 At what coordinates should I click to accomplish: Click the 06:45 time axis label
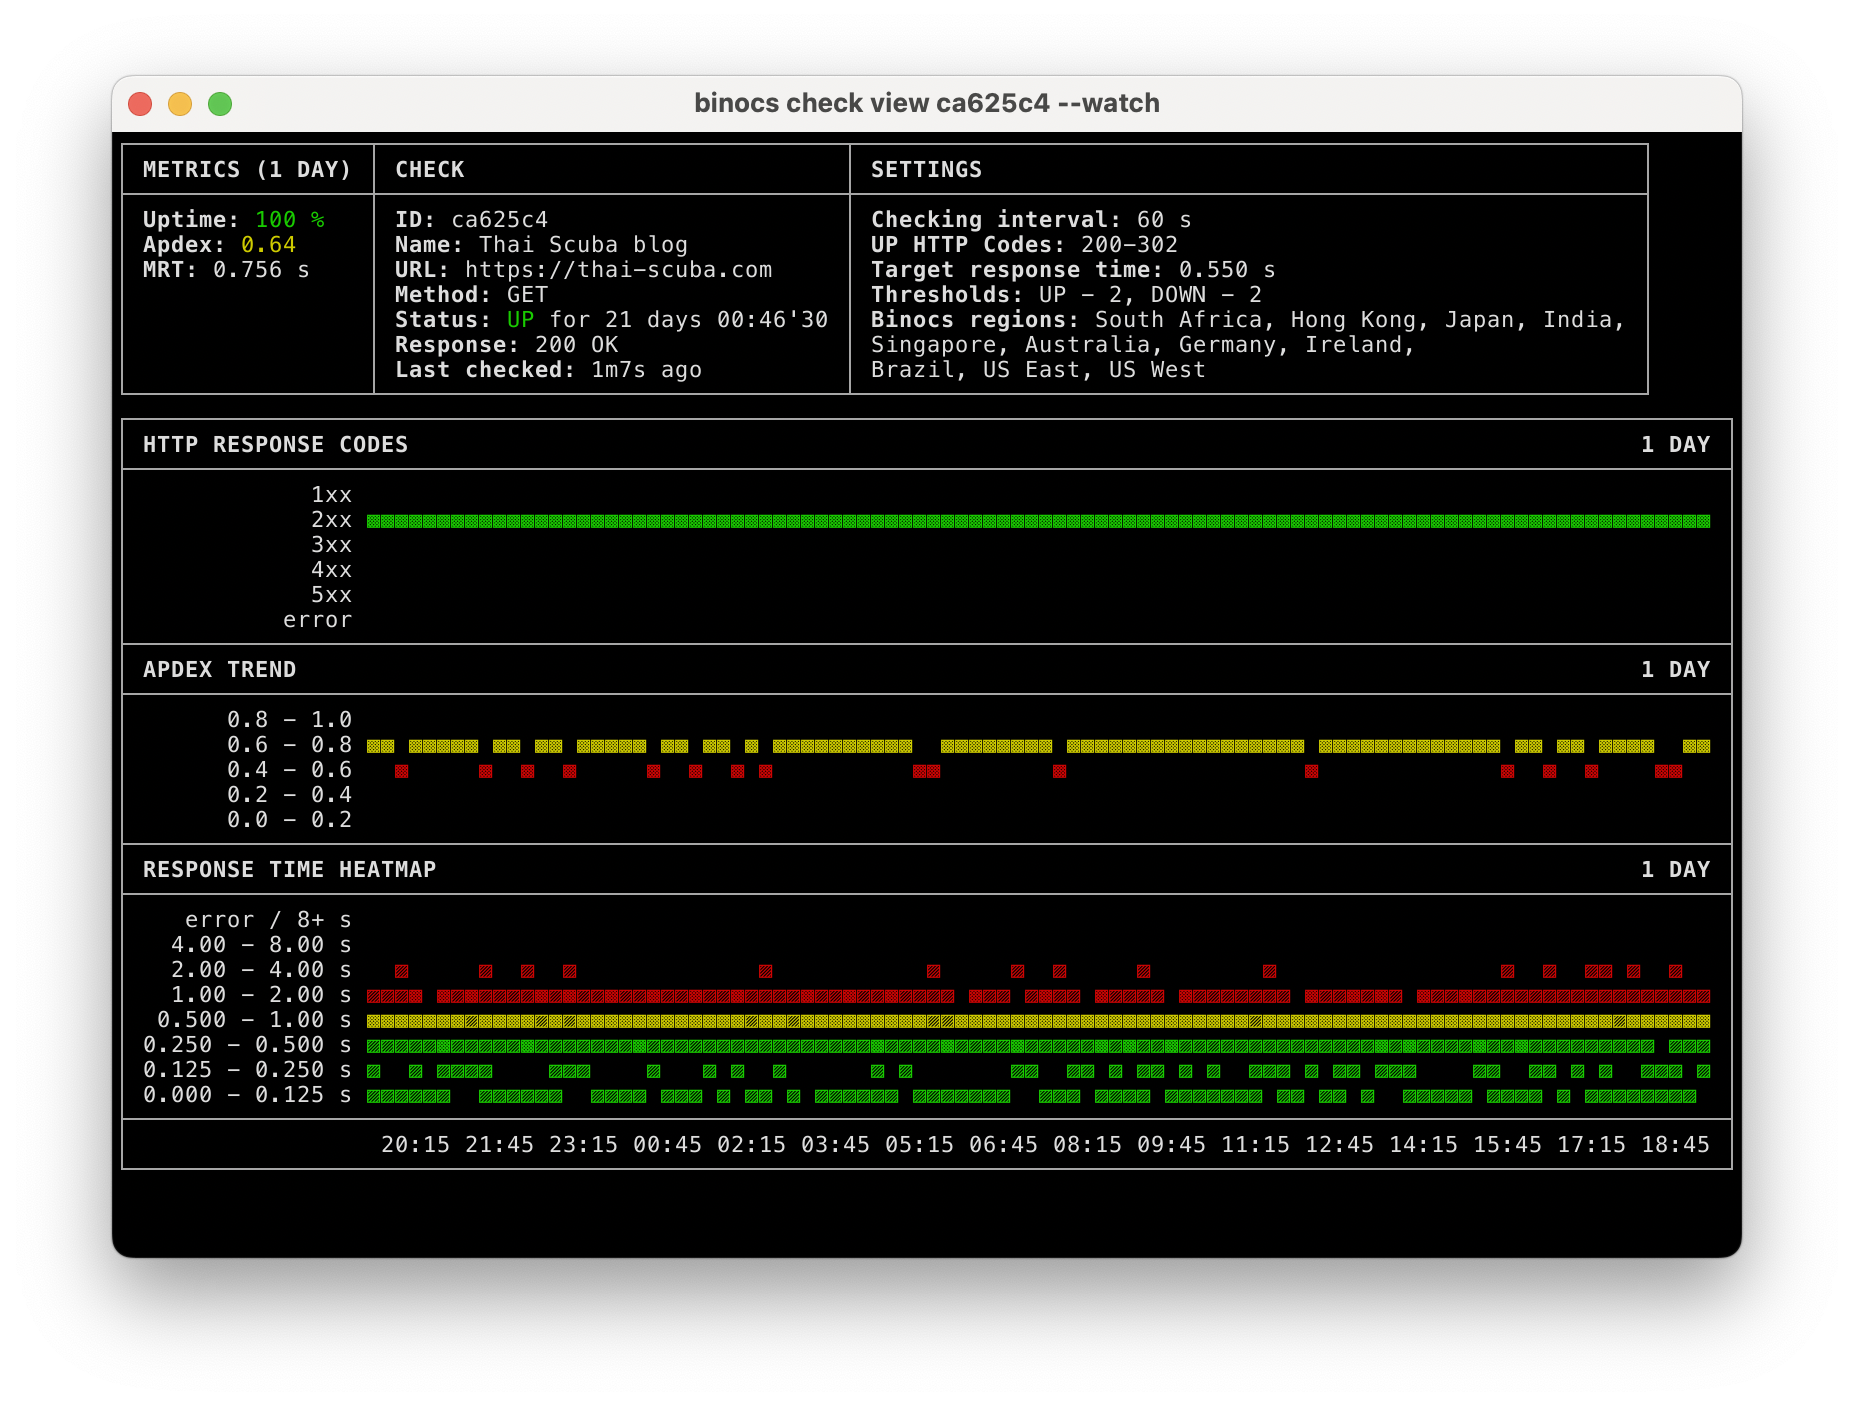coord(1003,1145)
